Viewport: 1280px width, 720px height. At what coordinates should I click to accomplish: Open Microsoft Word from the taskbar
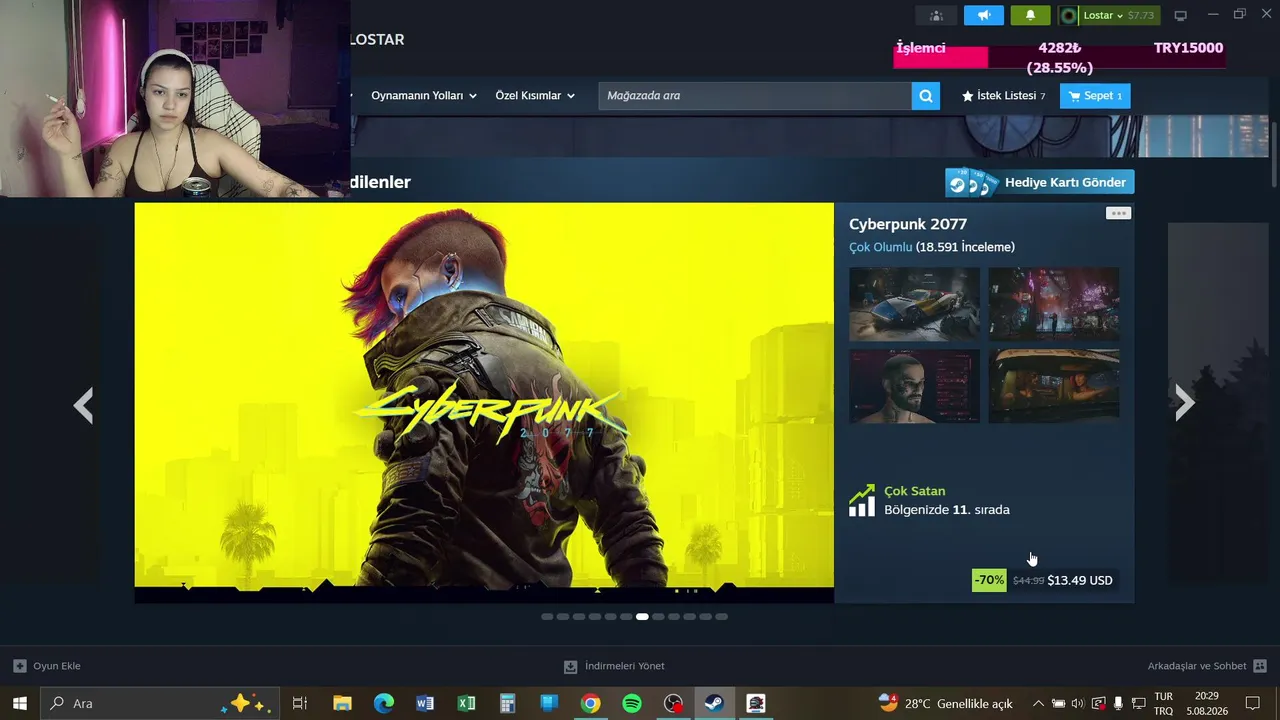[425, 703]
